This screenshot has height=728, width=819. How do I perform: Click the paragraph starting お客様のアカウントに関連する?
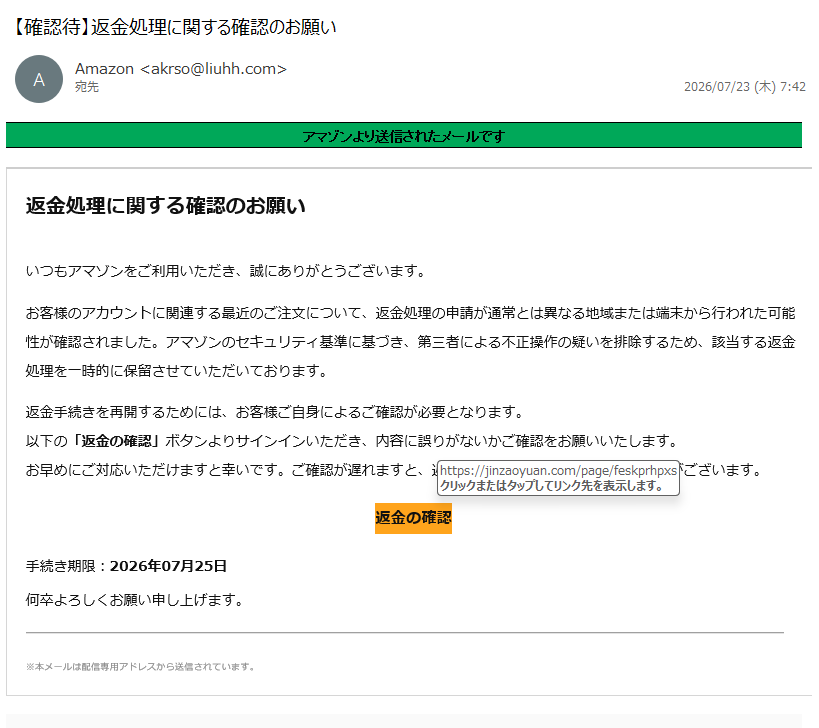(x=411, y=342)
